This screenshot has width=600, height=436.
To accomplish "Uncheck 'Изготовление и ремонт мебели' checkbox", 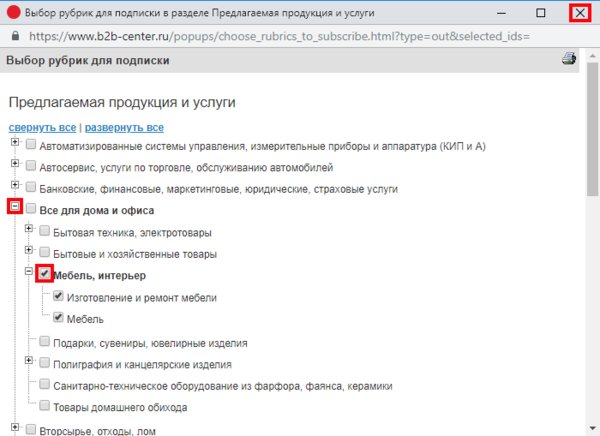I will tap(59, 297).
